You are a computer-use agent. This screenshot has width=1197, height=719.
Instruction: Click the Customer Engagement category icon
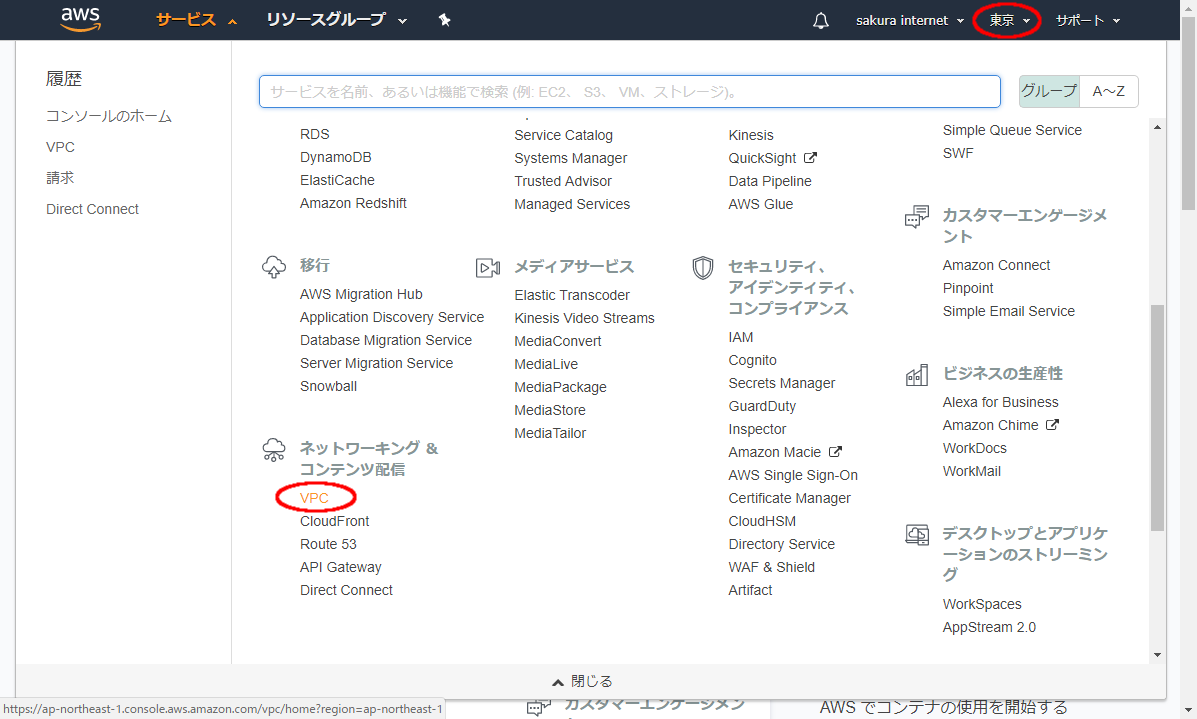(916, 218)
